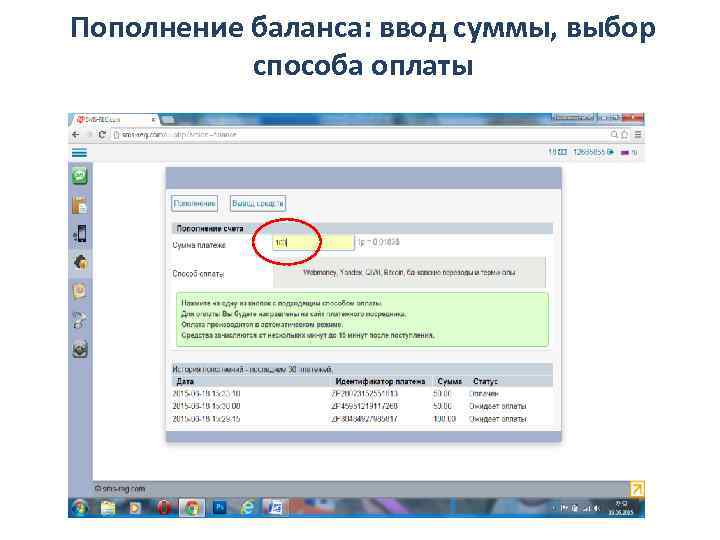
Task: Open the orange documents icon in sidebar
Action: pos(80,205)
